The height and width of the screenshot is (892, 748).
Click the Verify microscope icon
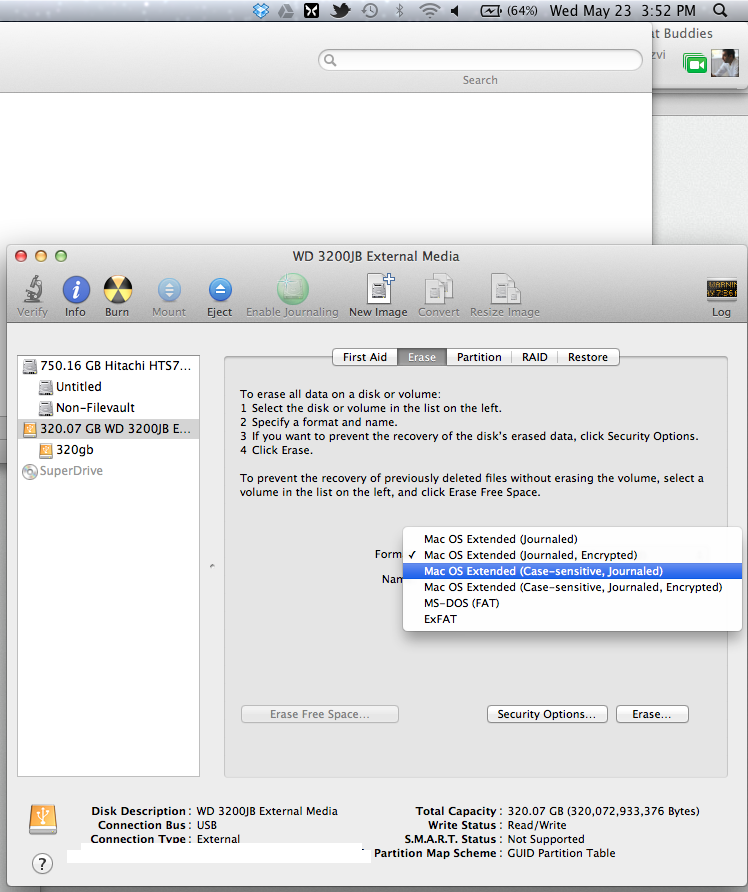coord(33,289)
